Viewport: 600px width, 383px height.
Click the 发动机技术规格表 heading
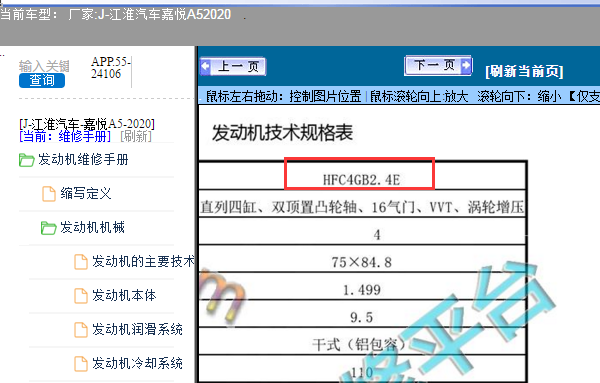[282, 133]
